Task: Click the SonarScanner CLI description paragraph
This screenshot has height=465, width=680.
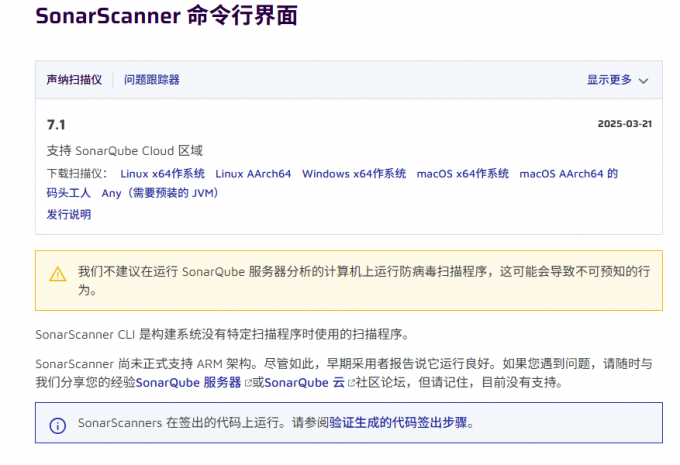Action: click(x=222, y=334)
